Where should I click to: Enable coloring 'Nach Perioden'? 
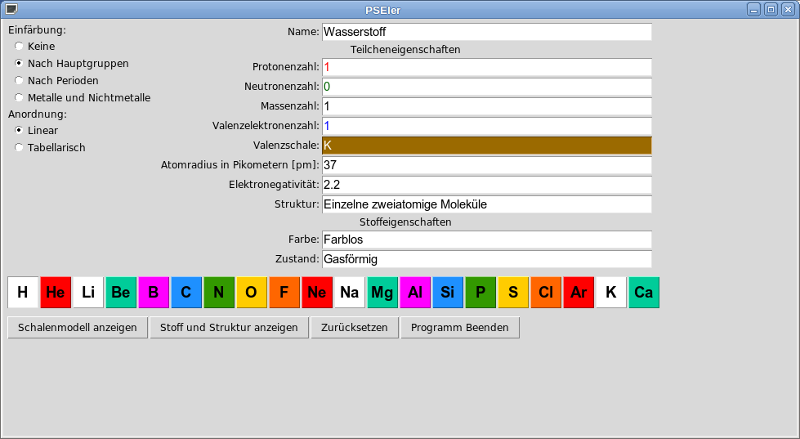coord(19,80)
